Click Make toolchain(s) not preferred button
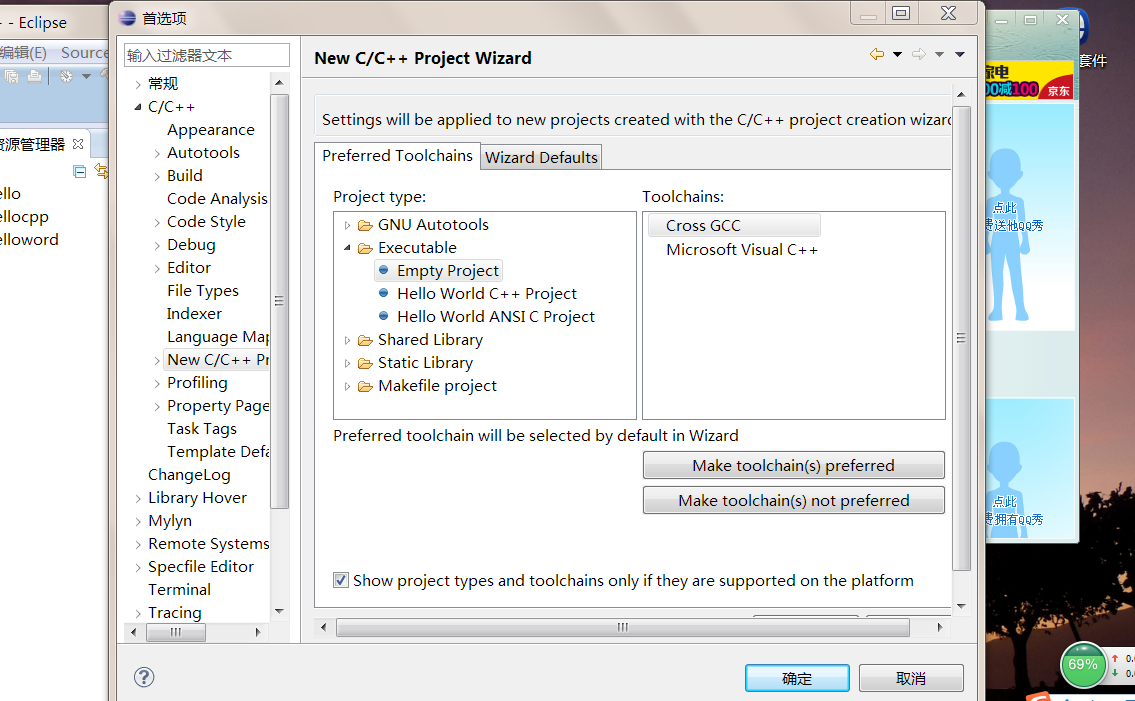The width and height of the screenshot is (1135, 701). coord(793,500)
